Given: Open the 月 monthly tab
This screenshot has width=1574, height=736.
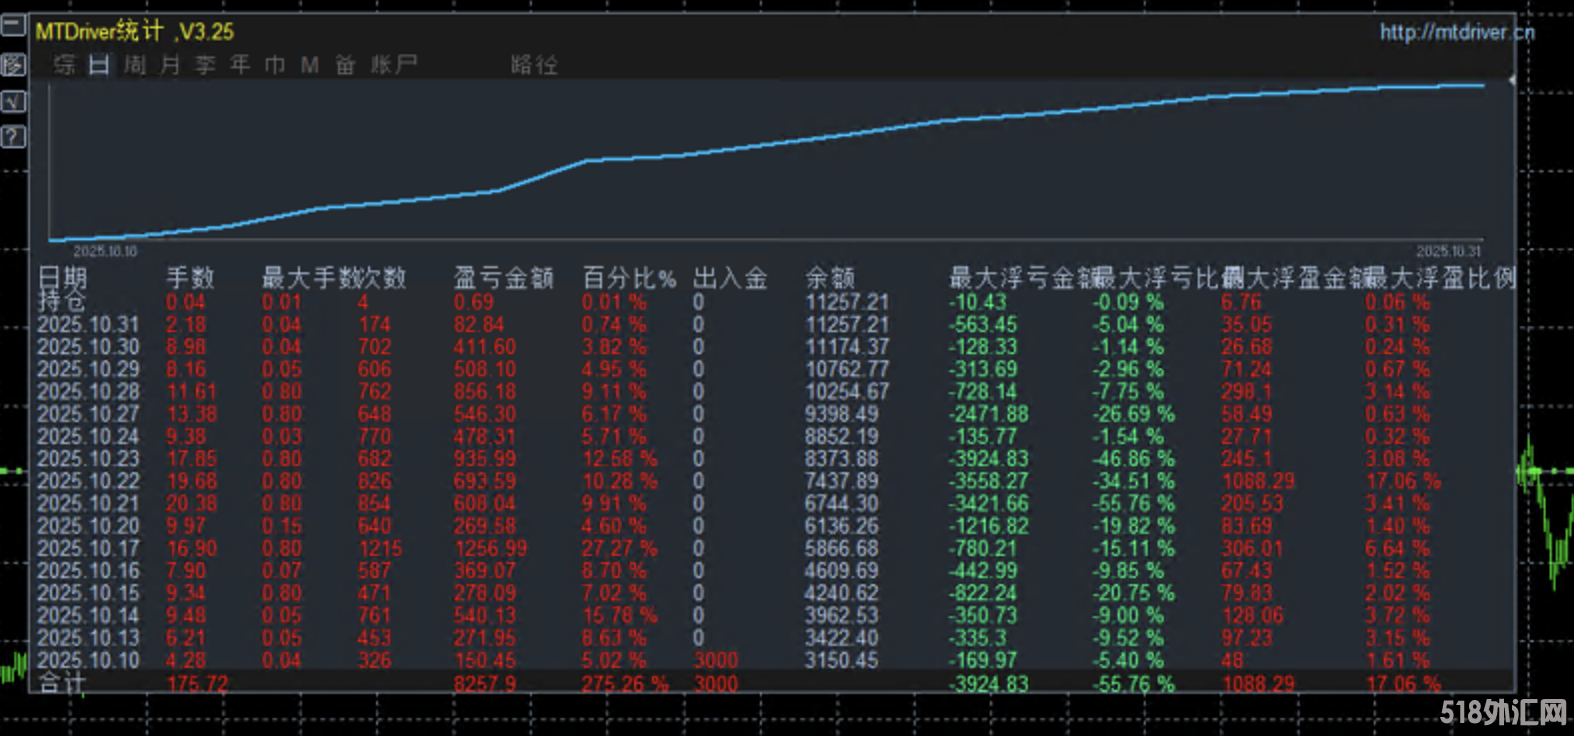Looking at the screenshot, I should pyautogui.click(x=170, y=65).
